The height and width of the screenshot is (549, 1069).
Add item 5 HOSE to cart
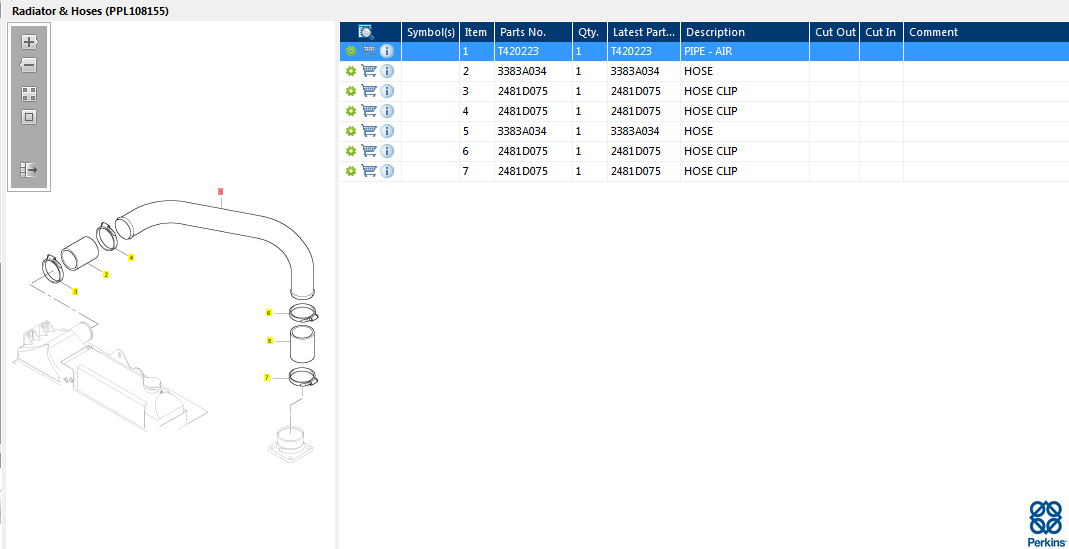pos(369,131)
